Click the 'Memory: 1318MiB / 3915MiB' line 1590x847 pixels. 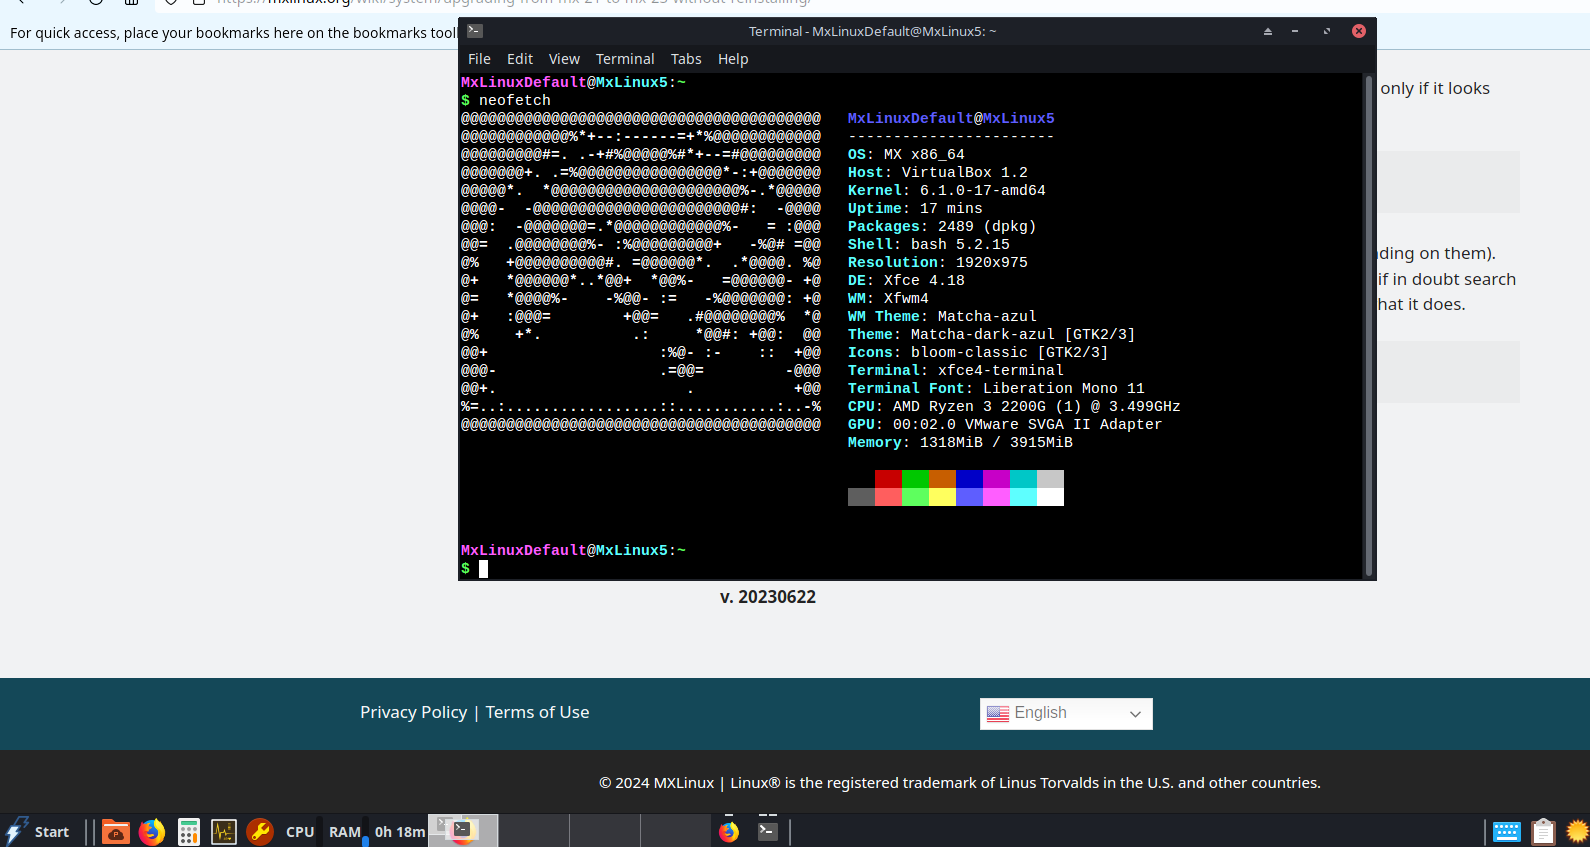click(960, 442)
